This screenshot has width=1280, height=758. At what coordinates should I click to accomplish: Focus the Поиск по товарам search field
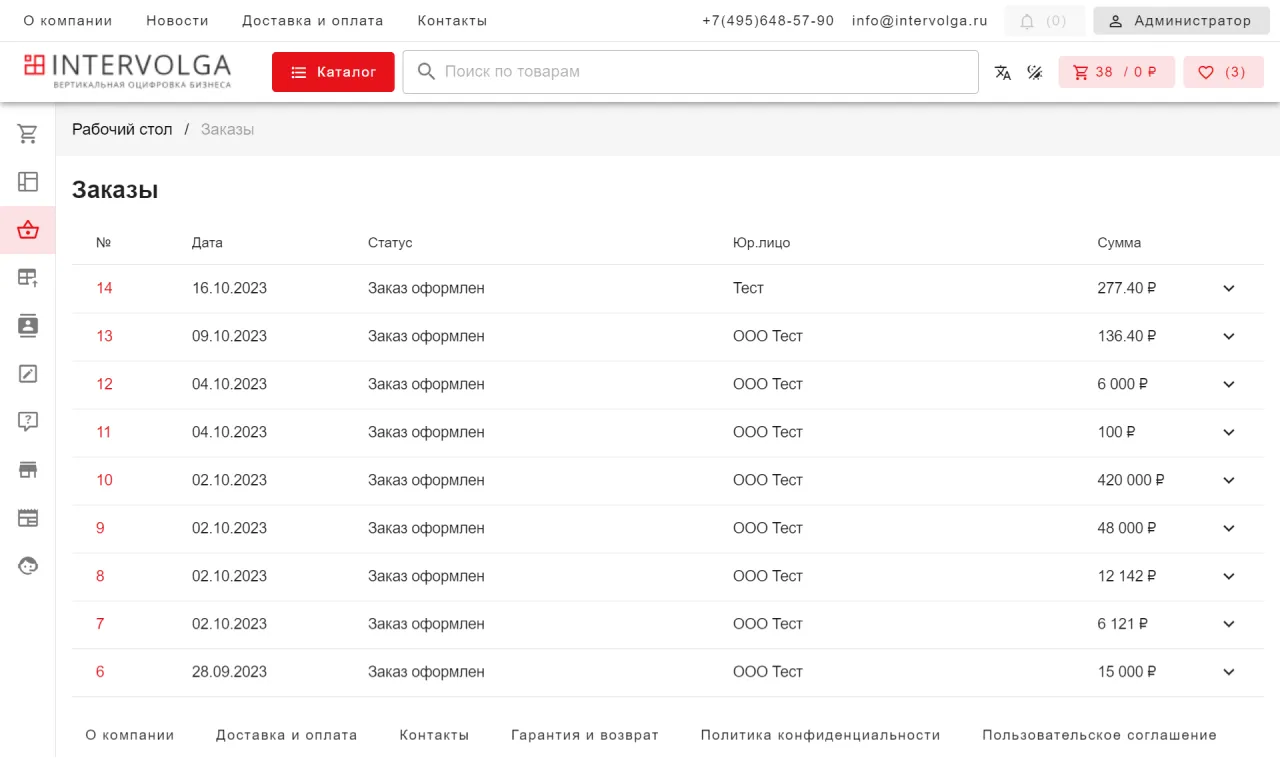click(690, 72)
